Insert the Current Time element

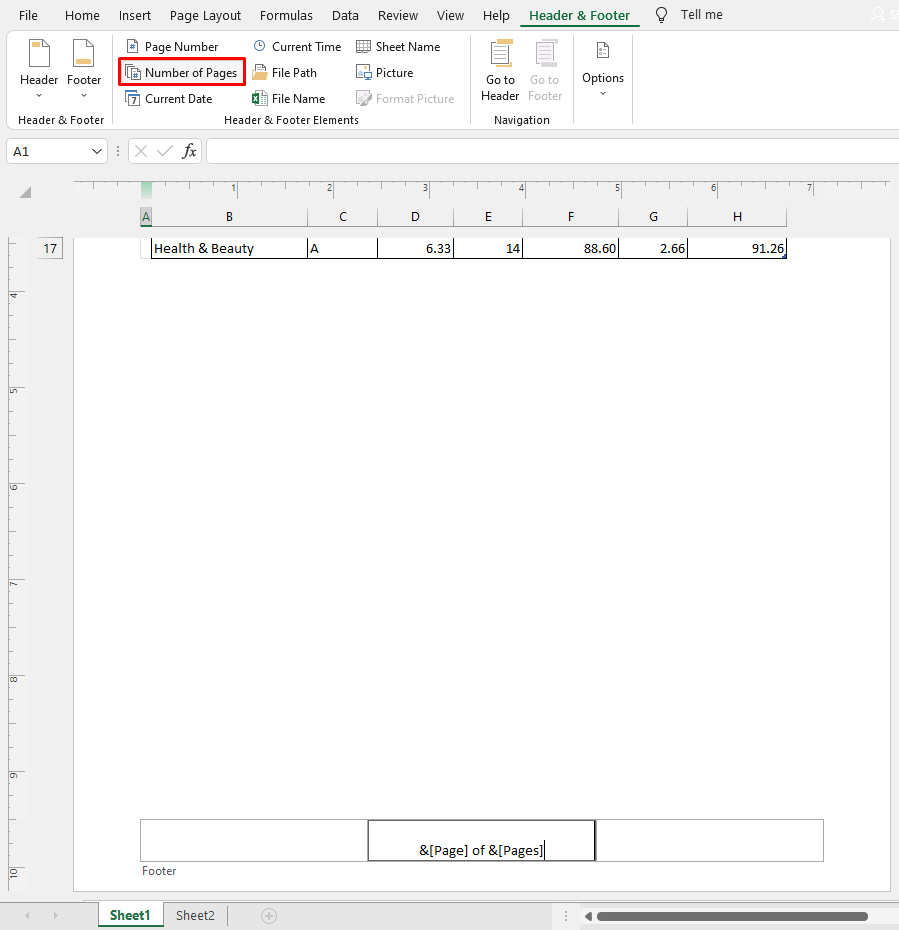point(297,46)
